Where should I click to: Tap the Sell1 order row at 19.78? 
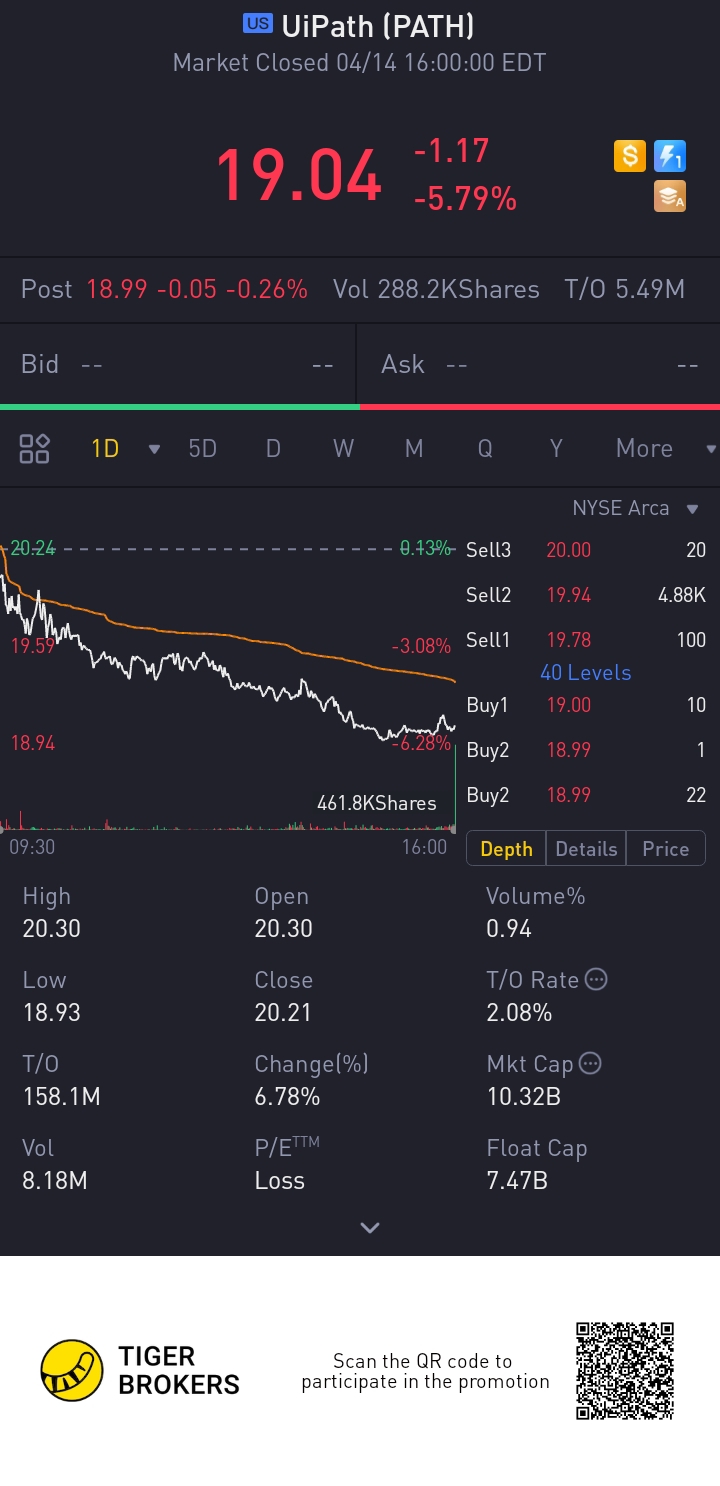(586, 640)
